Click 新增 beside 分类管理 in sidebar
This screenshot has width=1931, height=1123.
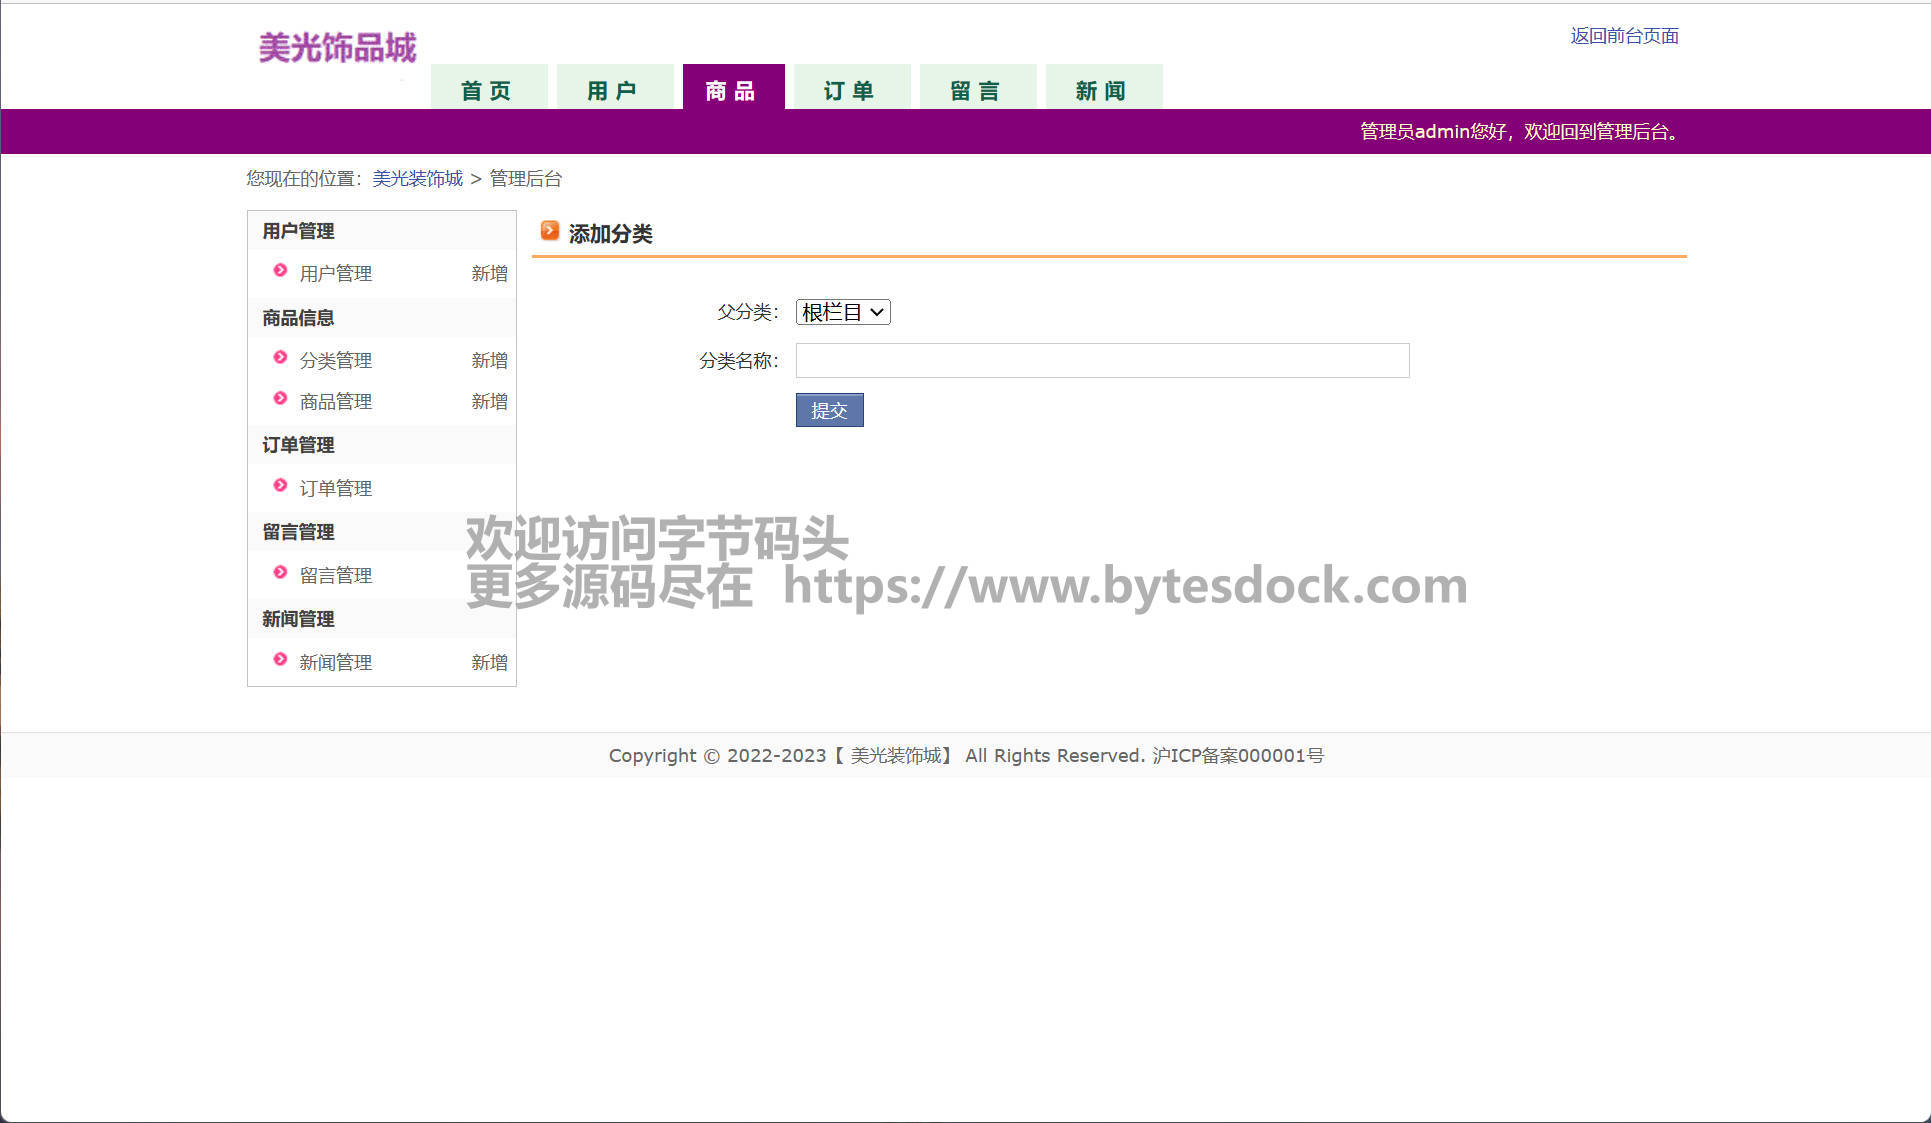(x=489, y=361)
